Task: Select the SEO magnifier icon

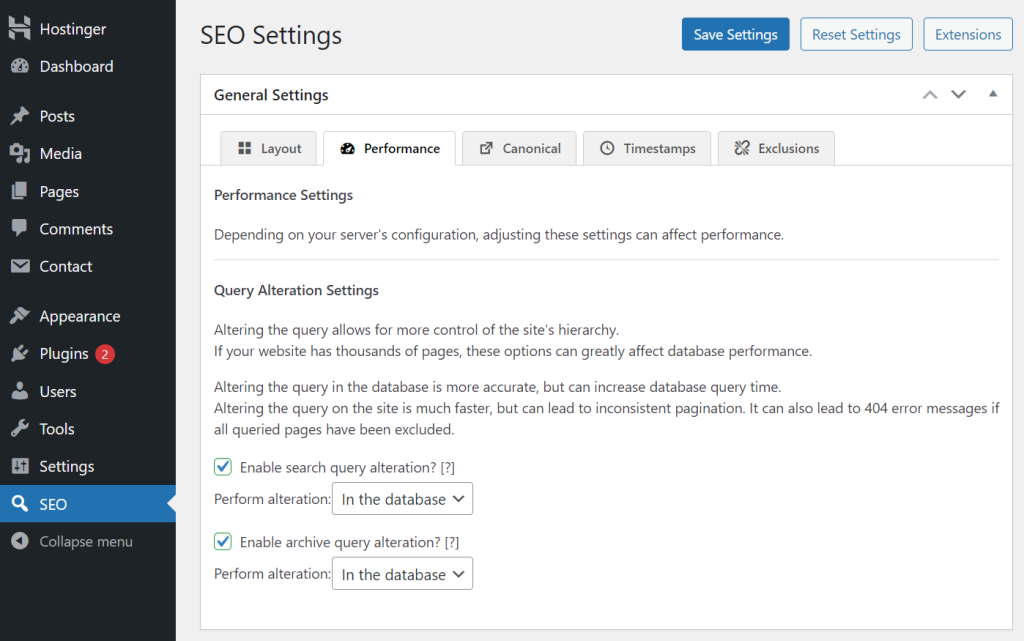Action: click(22, 504)
